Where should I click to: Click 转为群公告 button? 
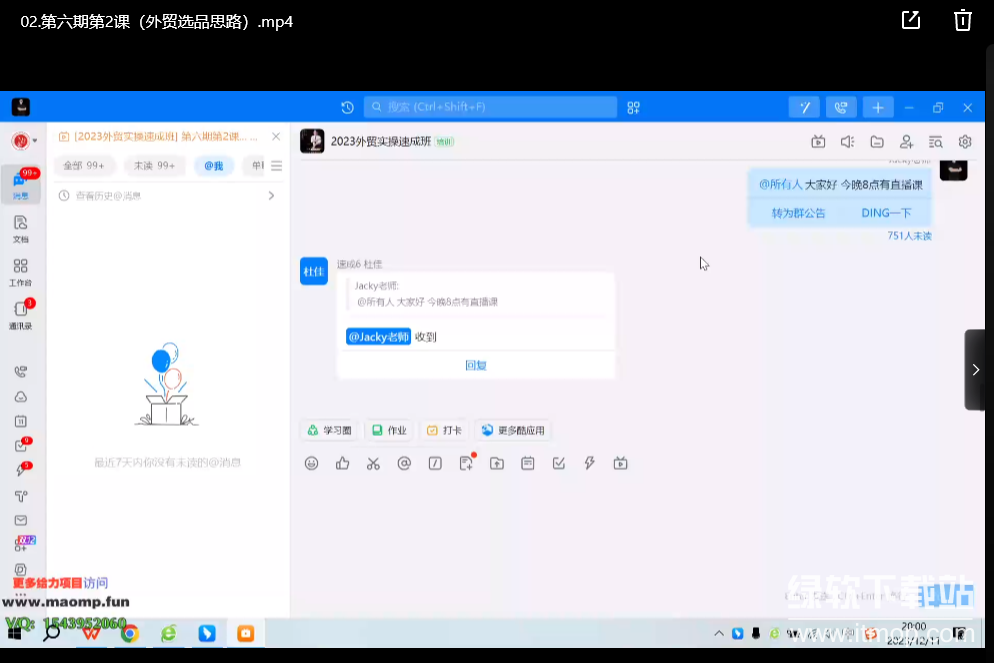tap(798, 213)
